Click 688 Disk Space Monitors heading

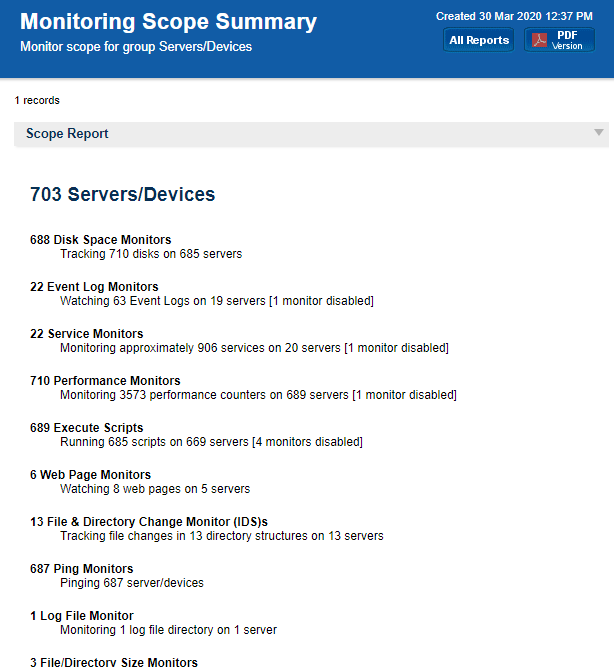coord(100,240)
